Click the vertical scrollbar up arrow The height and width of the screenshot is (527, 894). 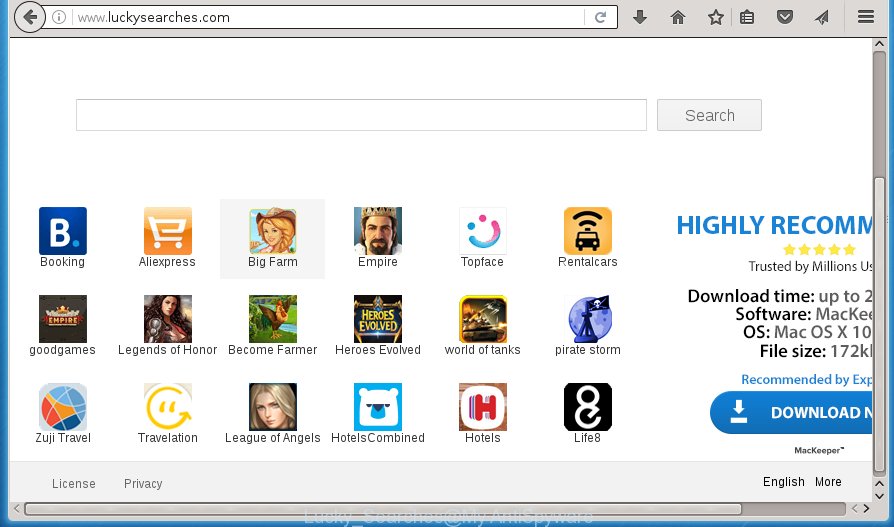tap(879, 45)
